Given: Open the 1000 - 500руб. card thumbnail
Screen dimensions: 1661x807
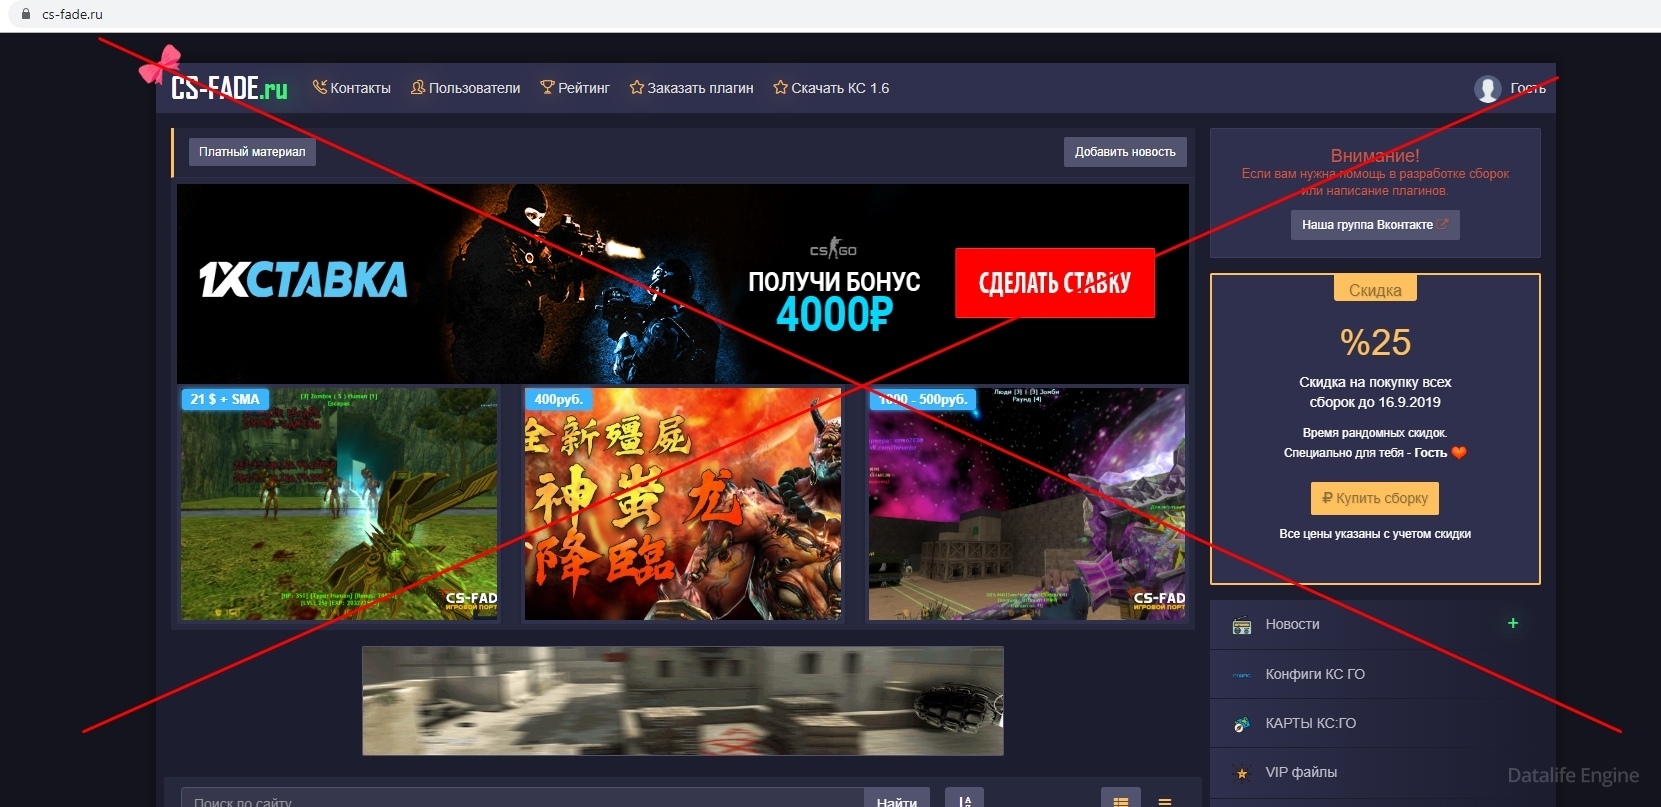Looking at the screenshot, I should click(1027, 504).
